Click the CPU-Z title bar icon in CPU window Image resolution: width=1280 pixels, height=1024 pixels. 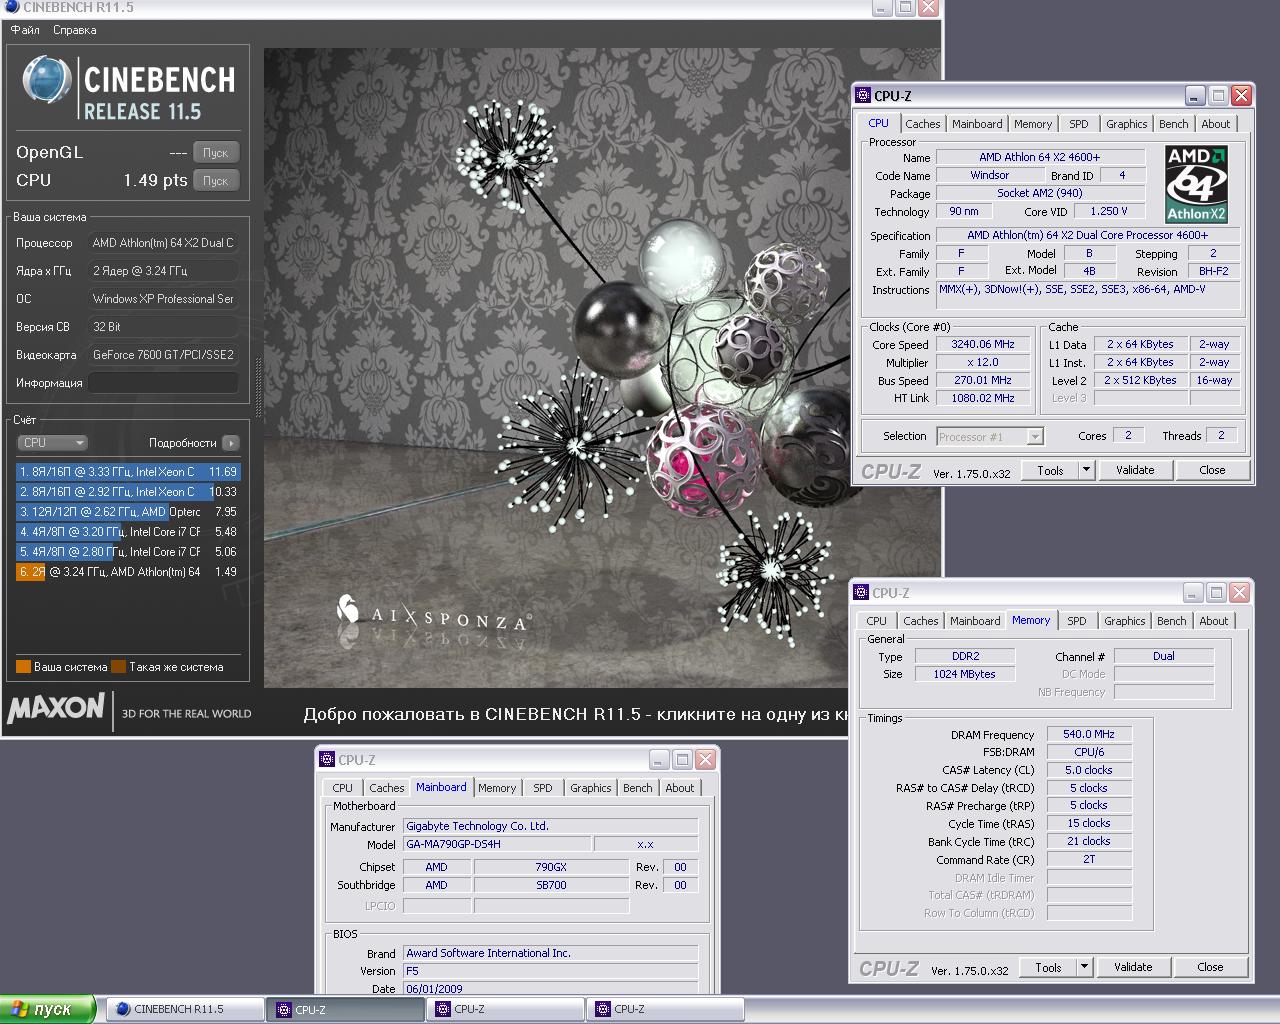tap(863, 96)
